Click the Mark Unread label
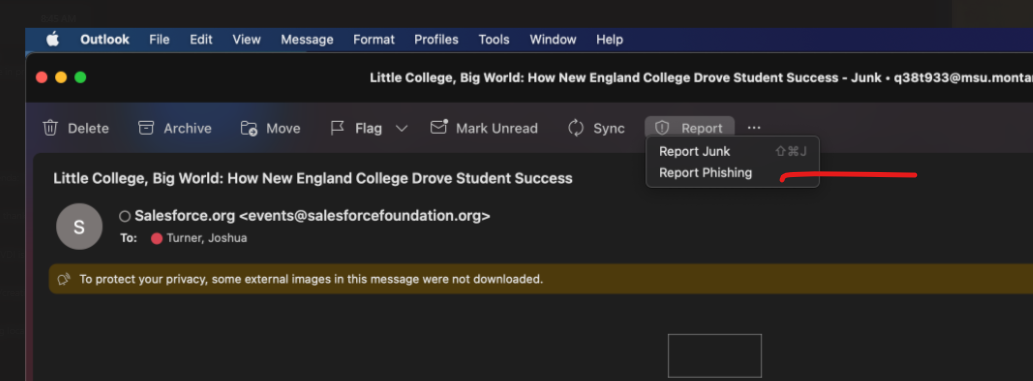This screenshot has width=1033, height=381. pos(497,129)
